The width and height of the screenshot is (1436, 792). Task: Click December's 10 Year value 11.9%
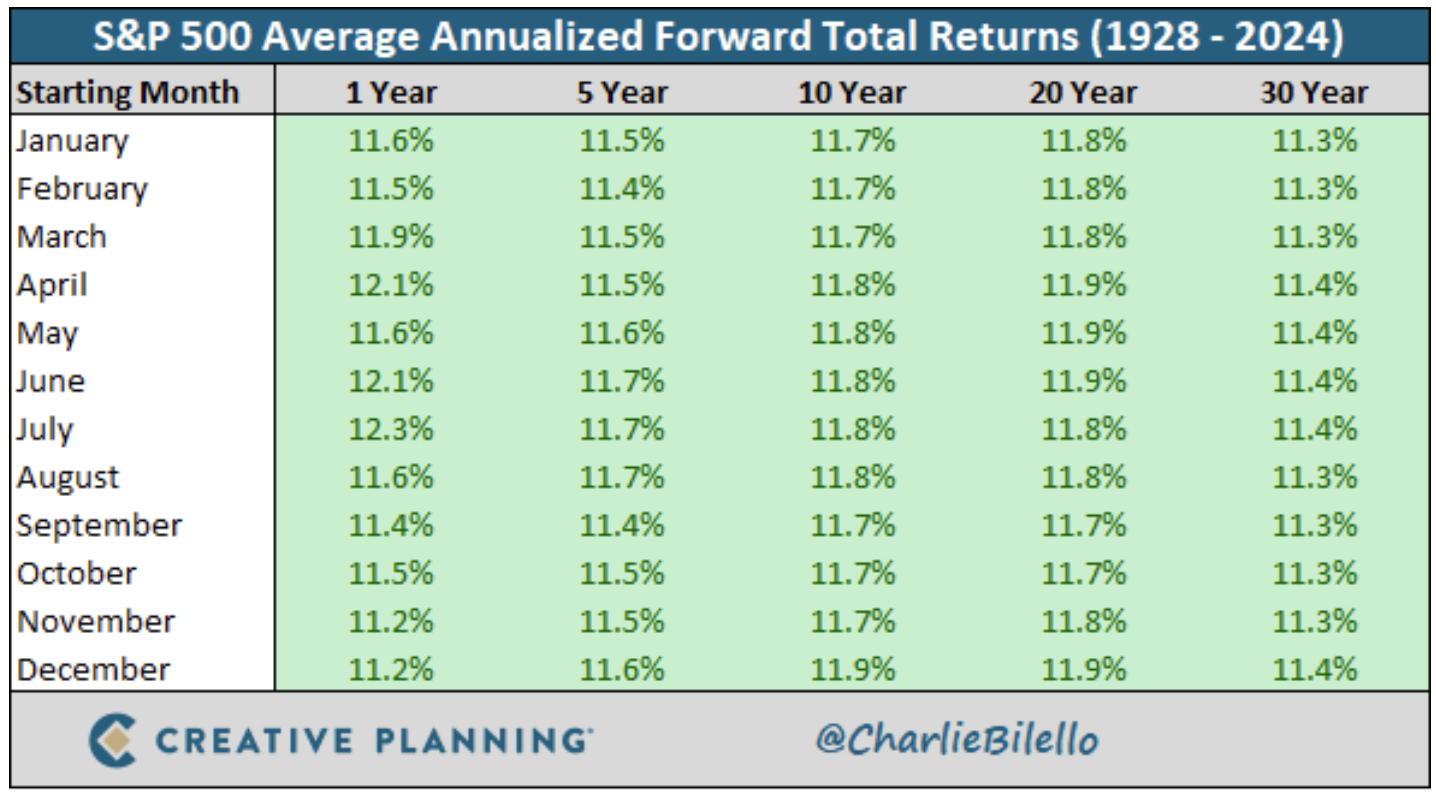pyautogui.click(x=852, y=669)
